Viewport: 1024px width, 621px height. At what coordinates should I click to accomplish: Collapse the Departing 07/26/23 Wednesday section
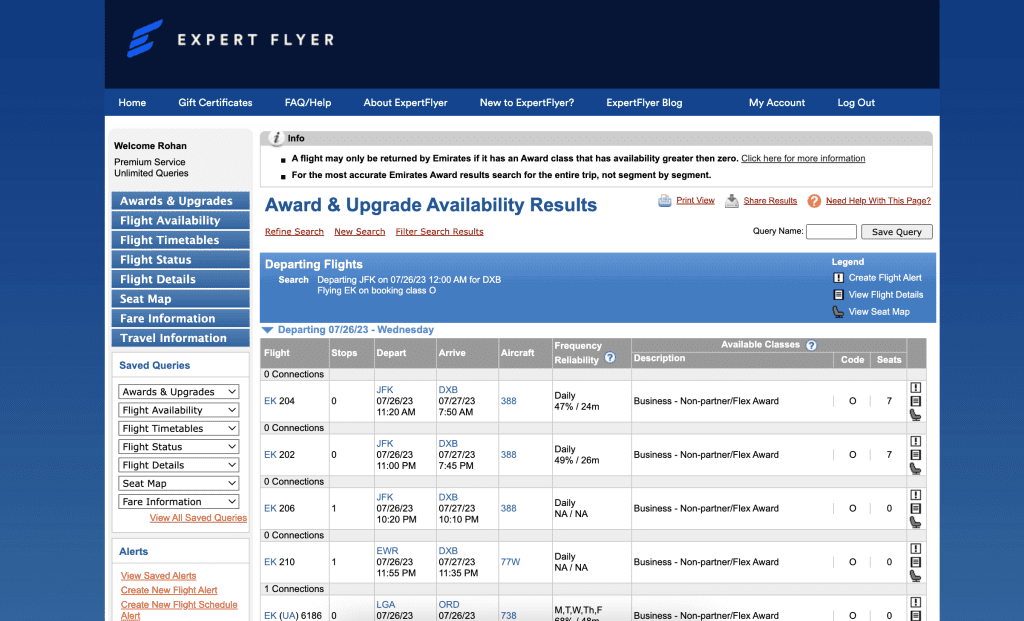point(267,330)
